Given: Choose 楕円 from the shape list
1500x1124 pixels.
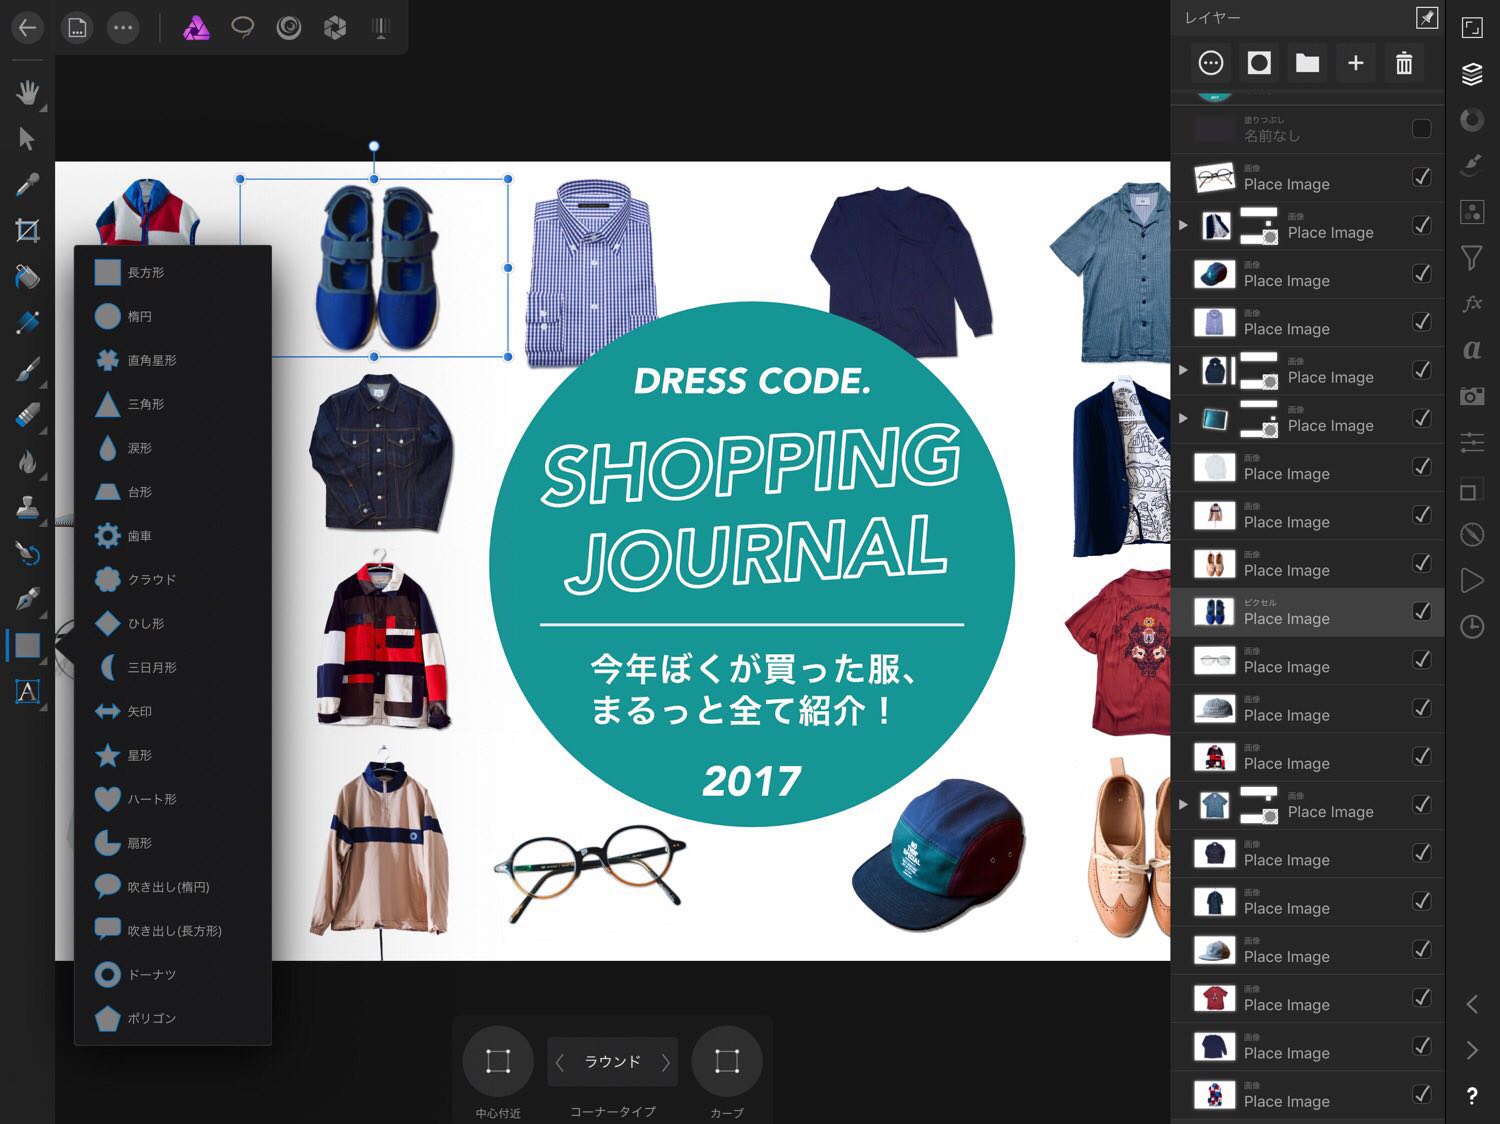Looking at the screenshot, I should tap(140, 316).
